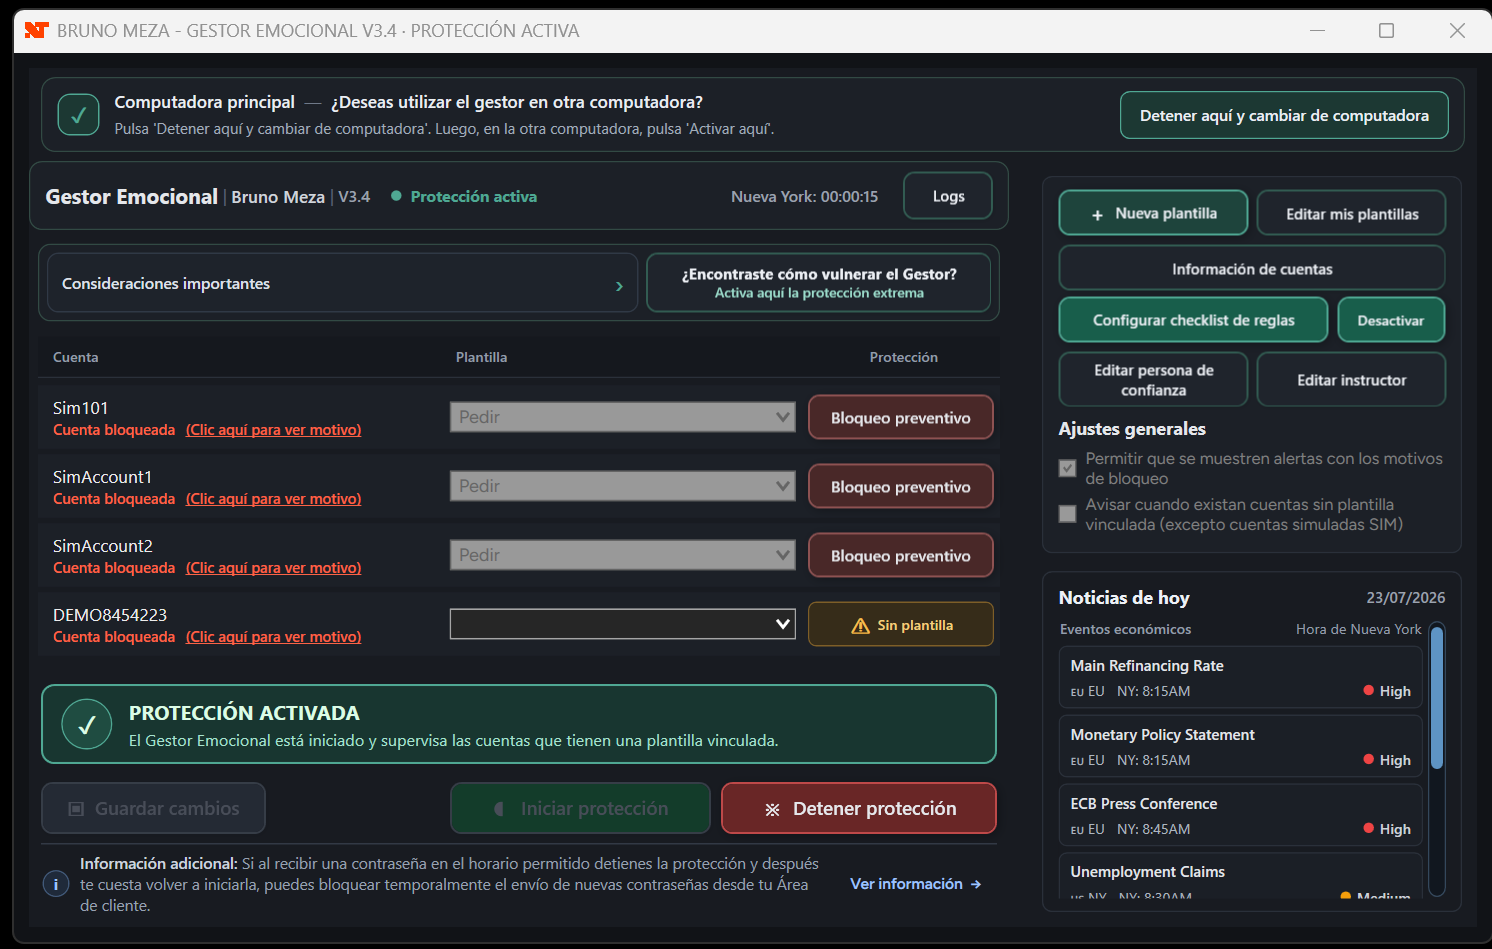The width and height of the screenshot is (1492, 949).
Task: Click the large checkmark icon in Protección Activada banner
Action: 87,724
